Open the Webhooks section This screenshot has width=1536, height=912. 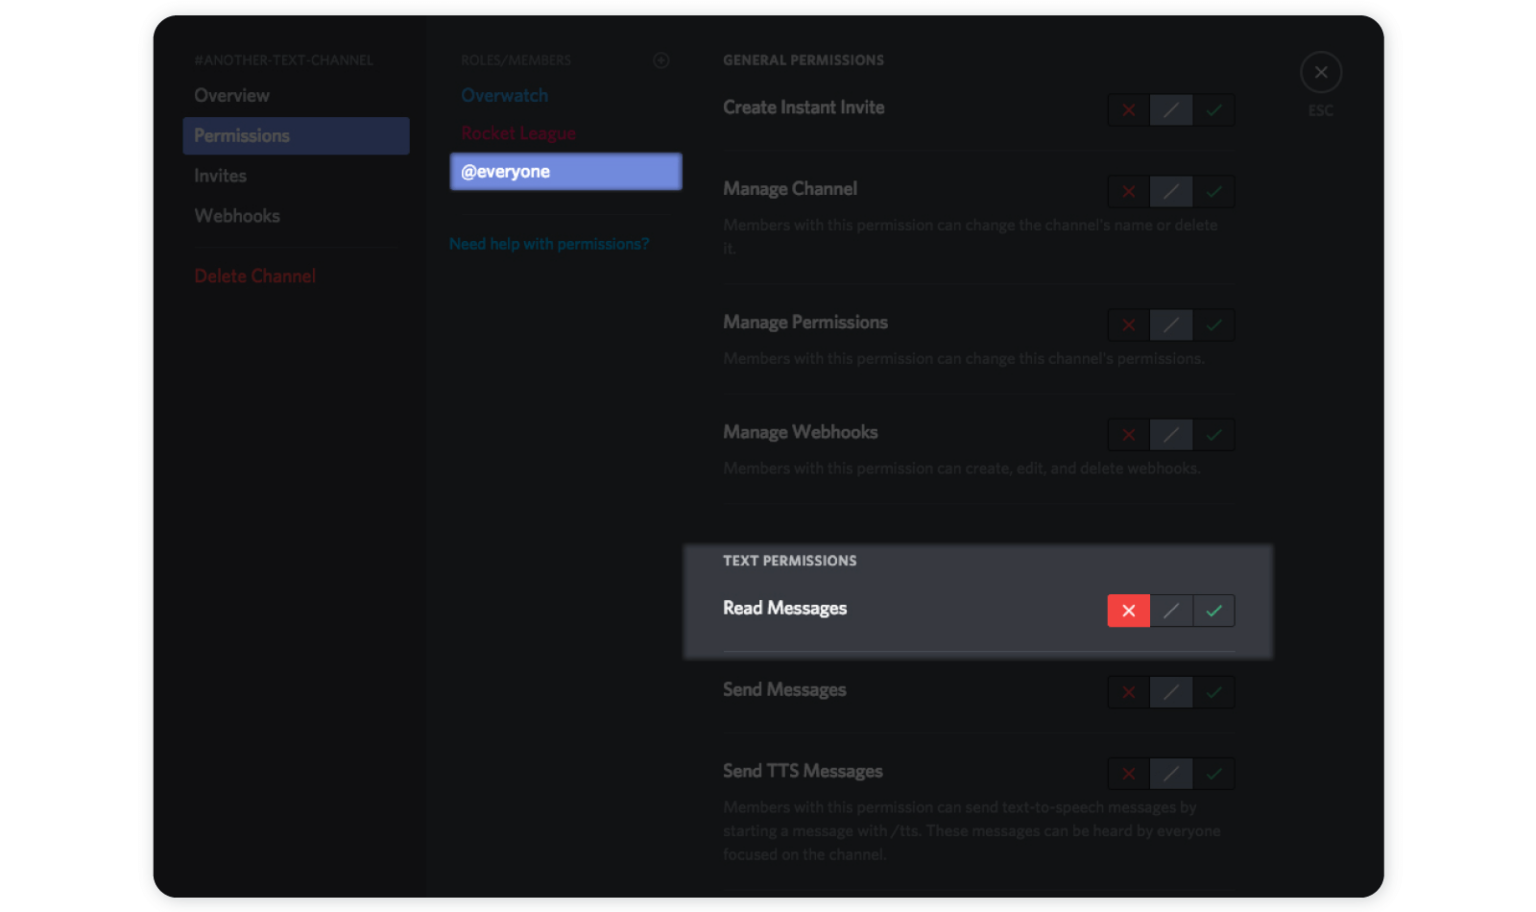click(x=237, y=216)
